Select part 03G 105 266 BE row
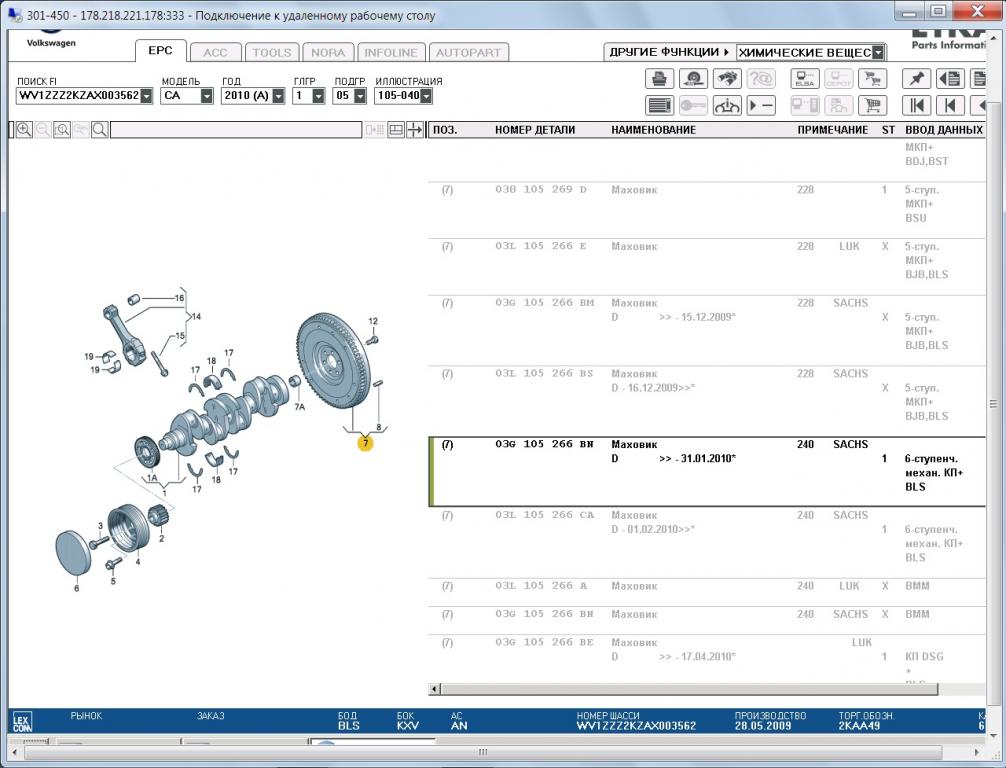Screen dimensions: 1006x768 [706, 658]
